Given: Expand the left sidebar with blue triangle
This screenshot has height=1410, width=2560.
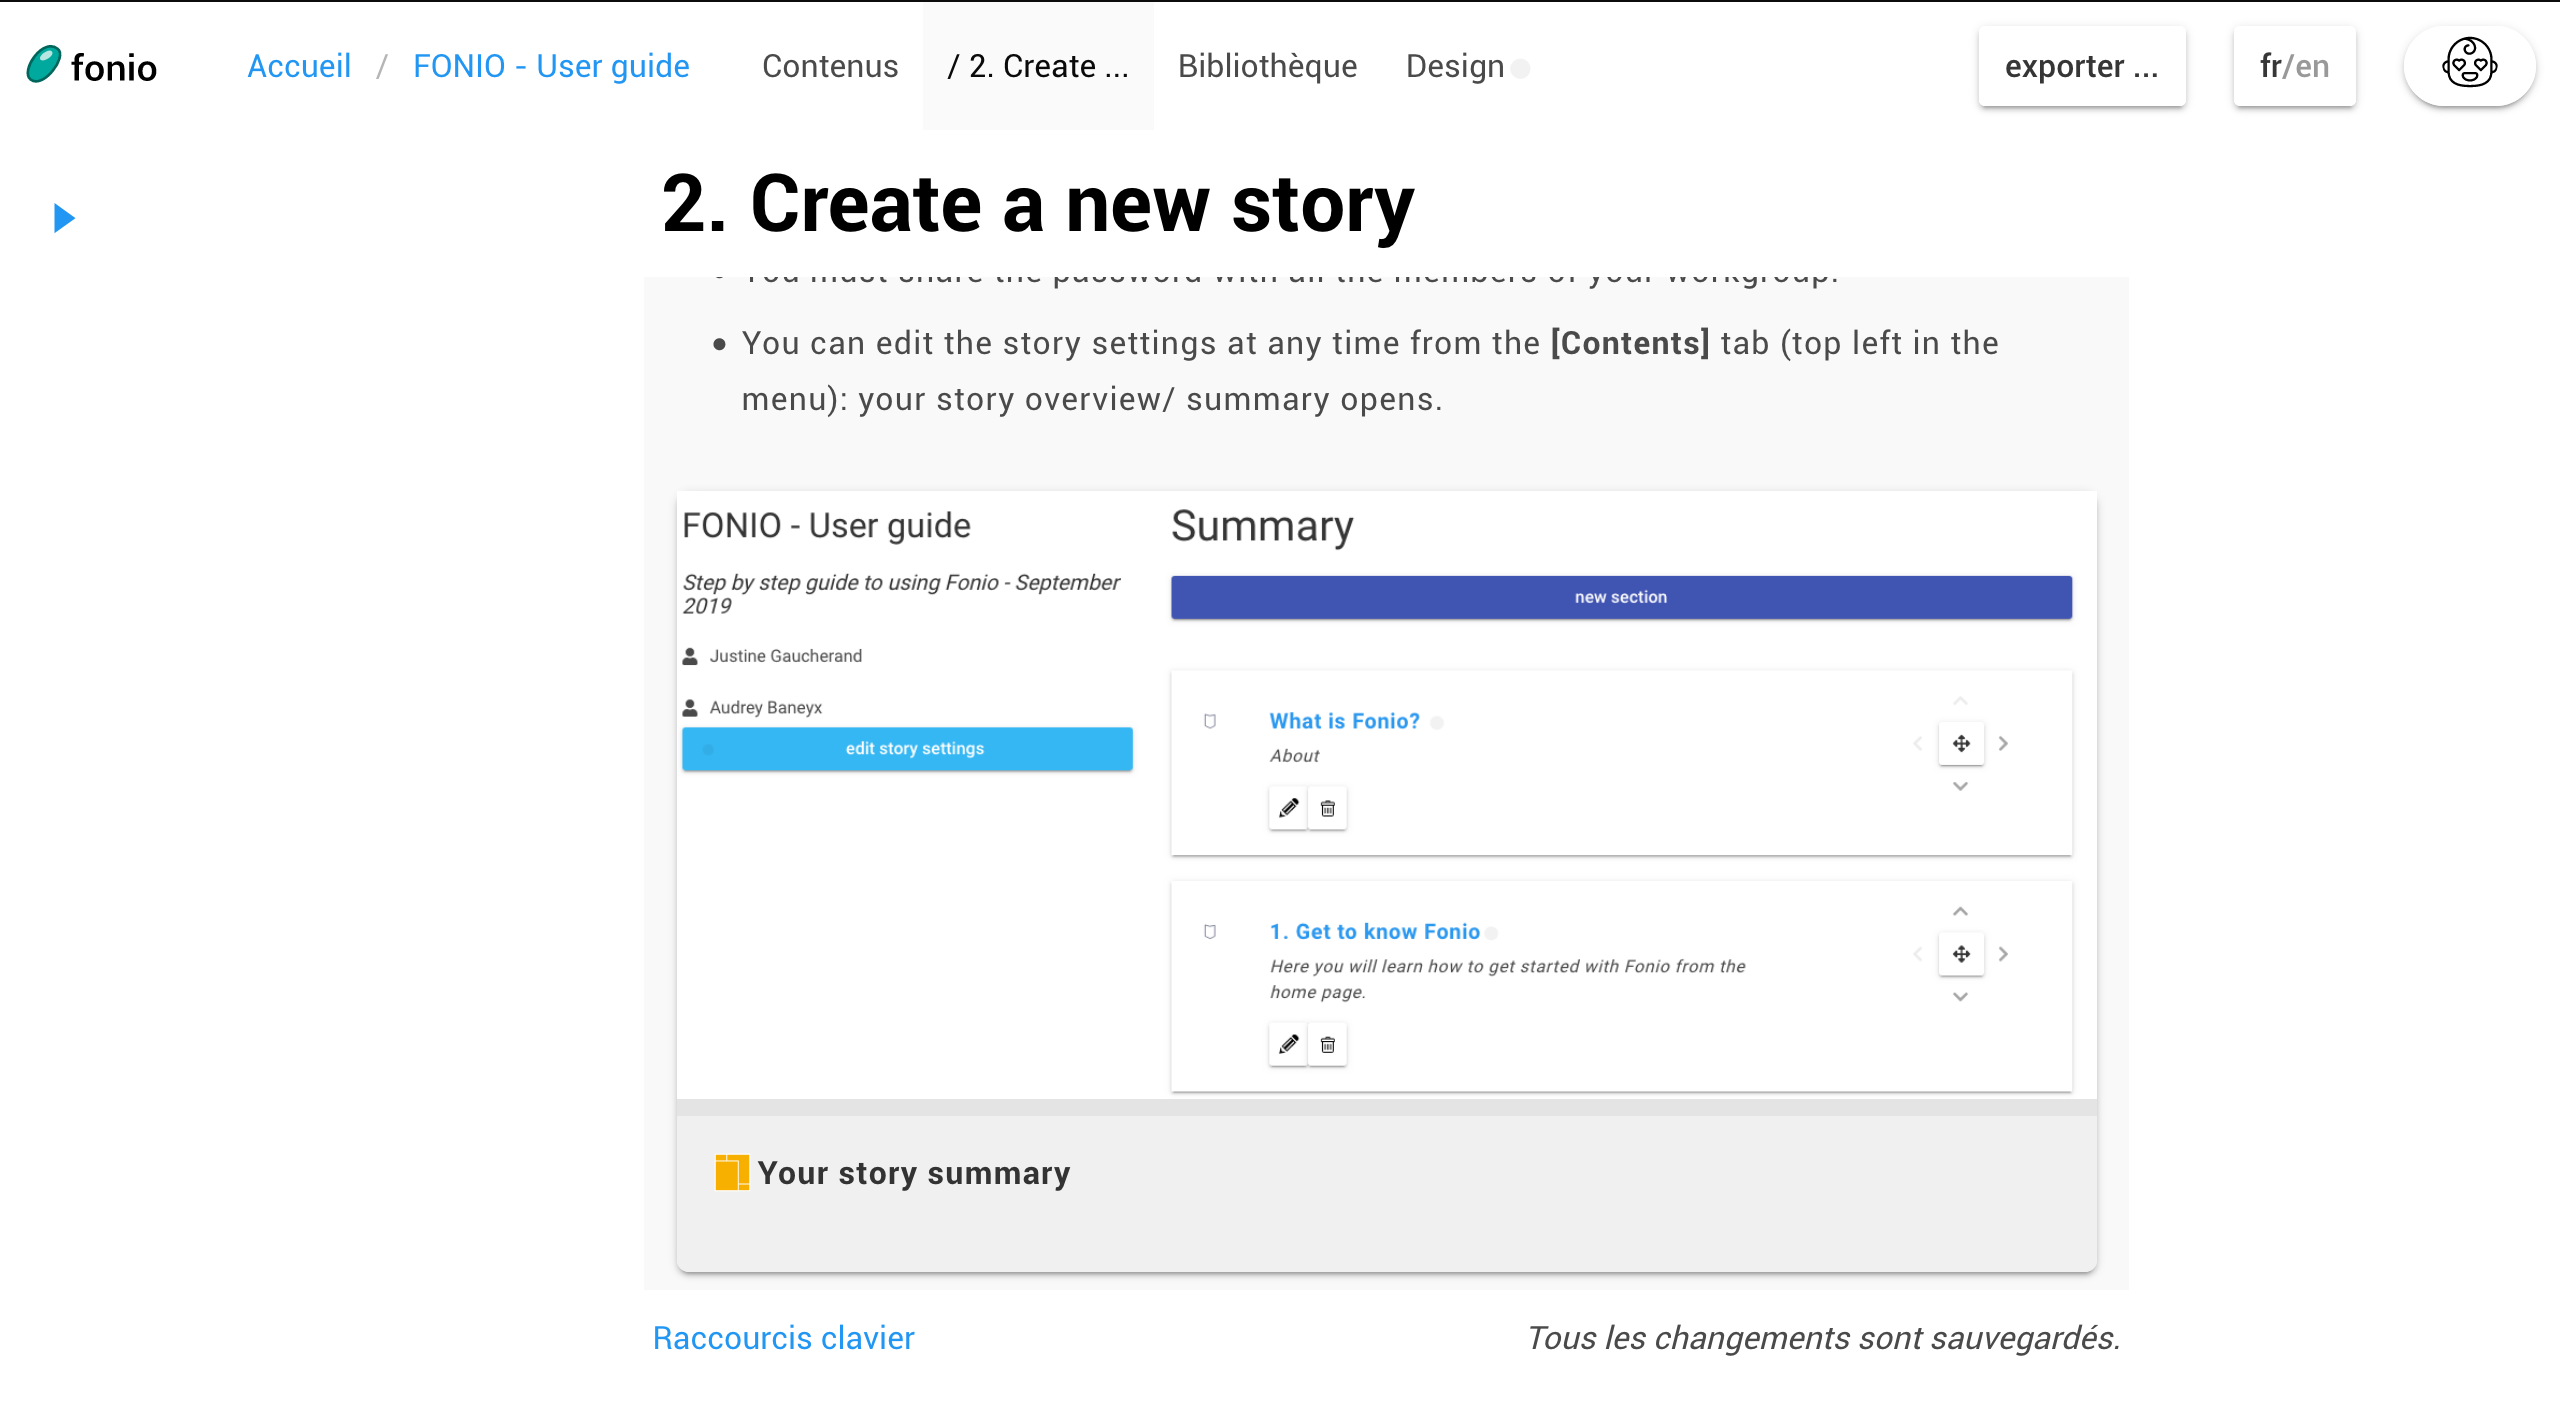Looking at the screenshot, I should coord(64,217).
